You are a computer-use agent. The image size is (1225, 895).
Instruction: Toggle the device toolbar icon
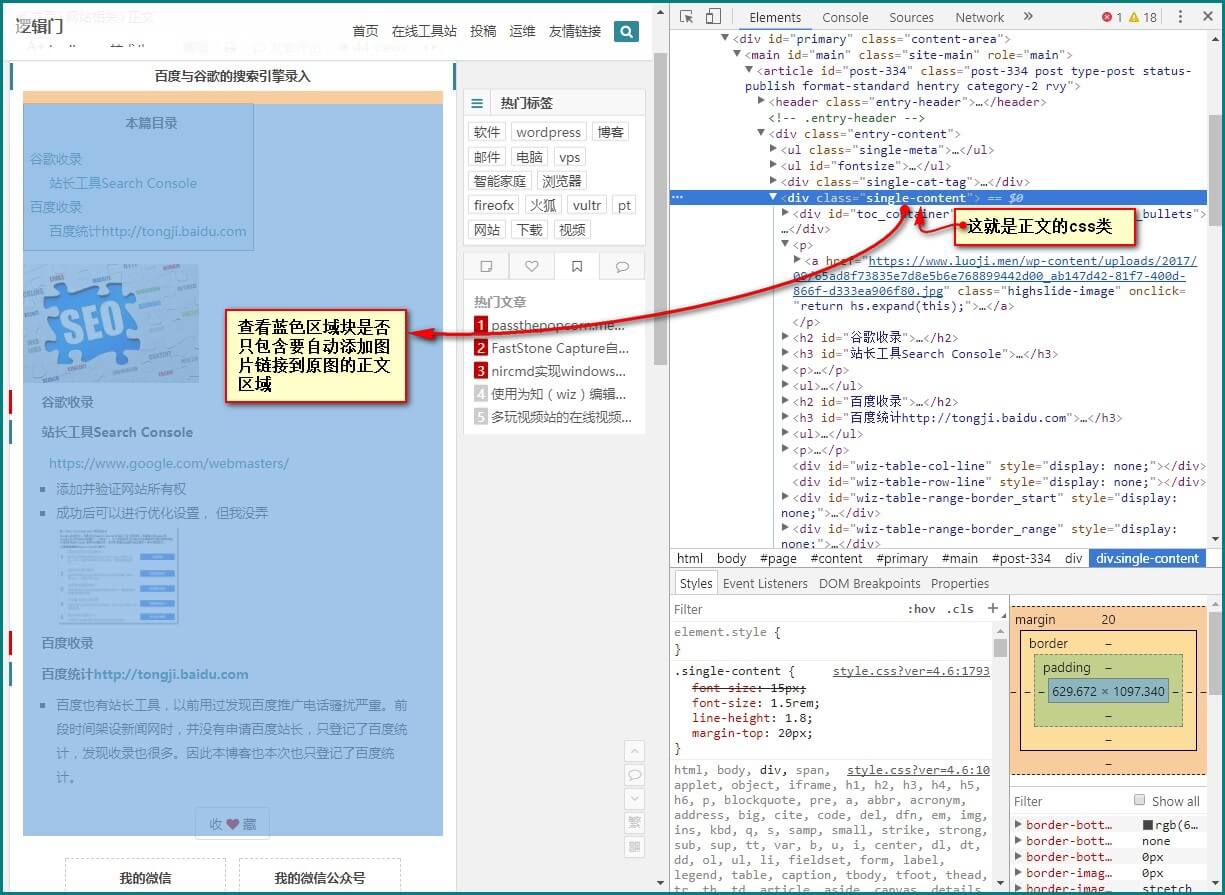point(713,17)
